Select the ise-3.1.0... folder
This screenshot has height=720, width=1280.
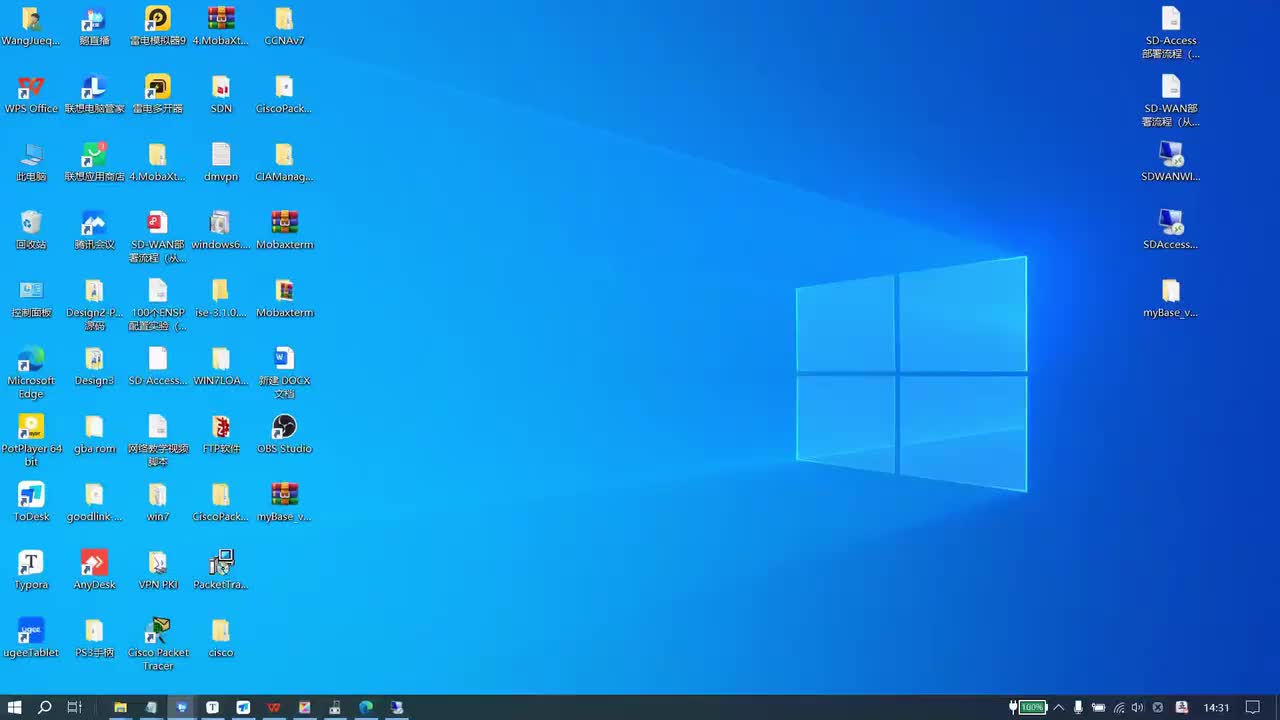221,298
